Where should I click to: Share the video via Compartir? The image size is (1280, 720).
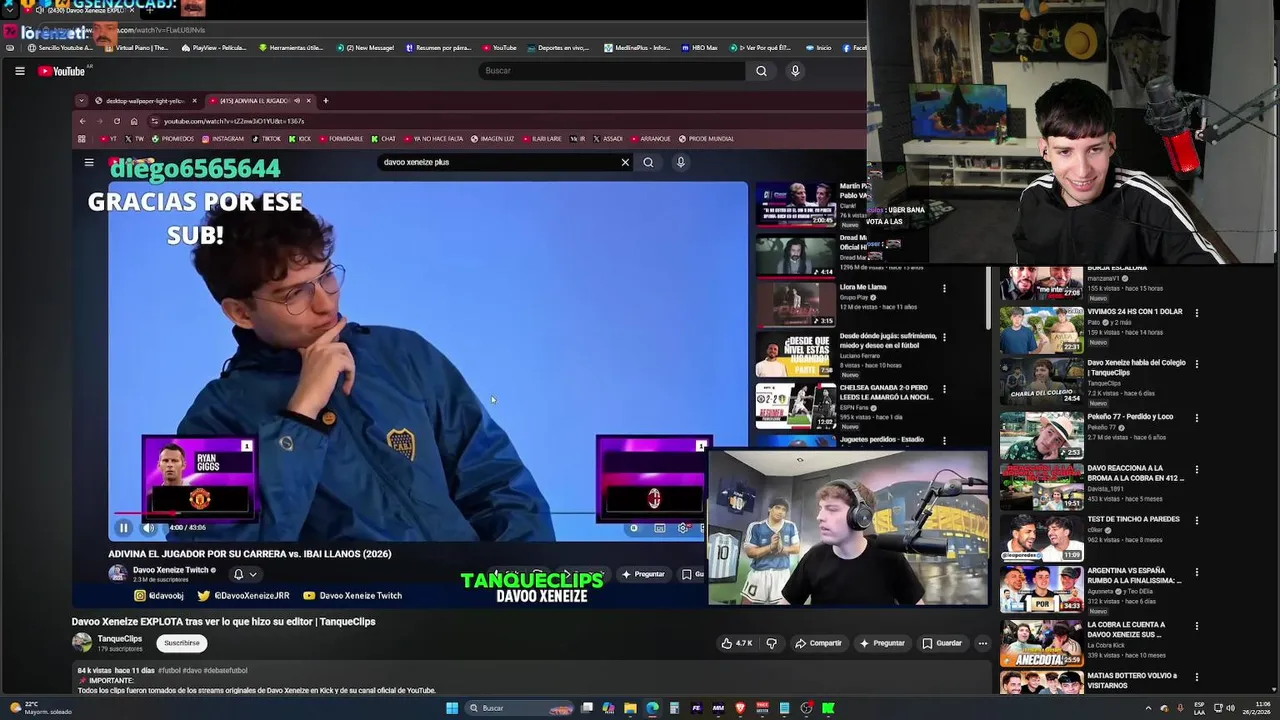tap(818, 643)
